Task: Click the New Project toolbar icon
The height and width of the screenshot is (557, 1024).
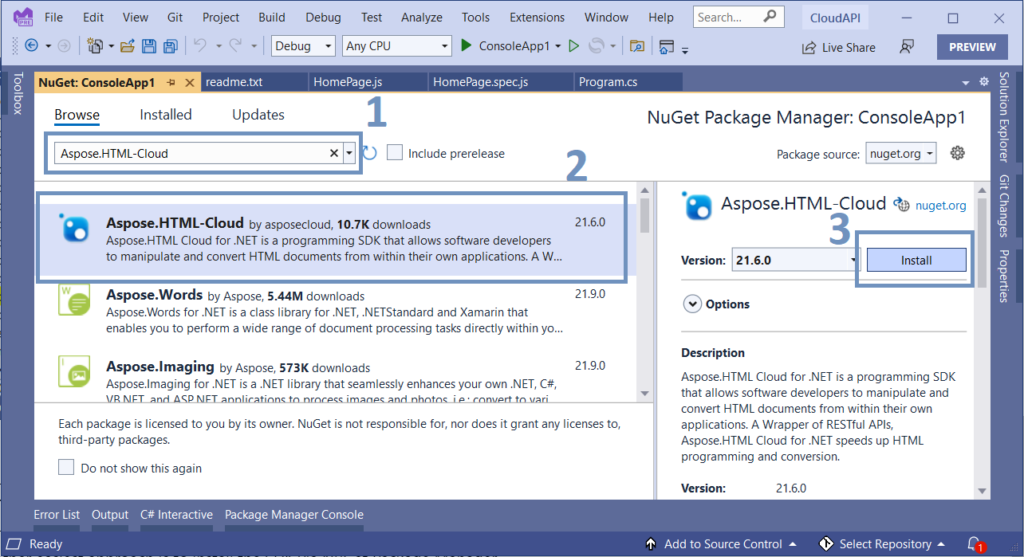Action: (95, 46)
